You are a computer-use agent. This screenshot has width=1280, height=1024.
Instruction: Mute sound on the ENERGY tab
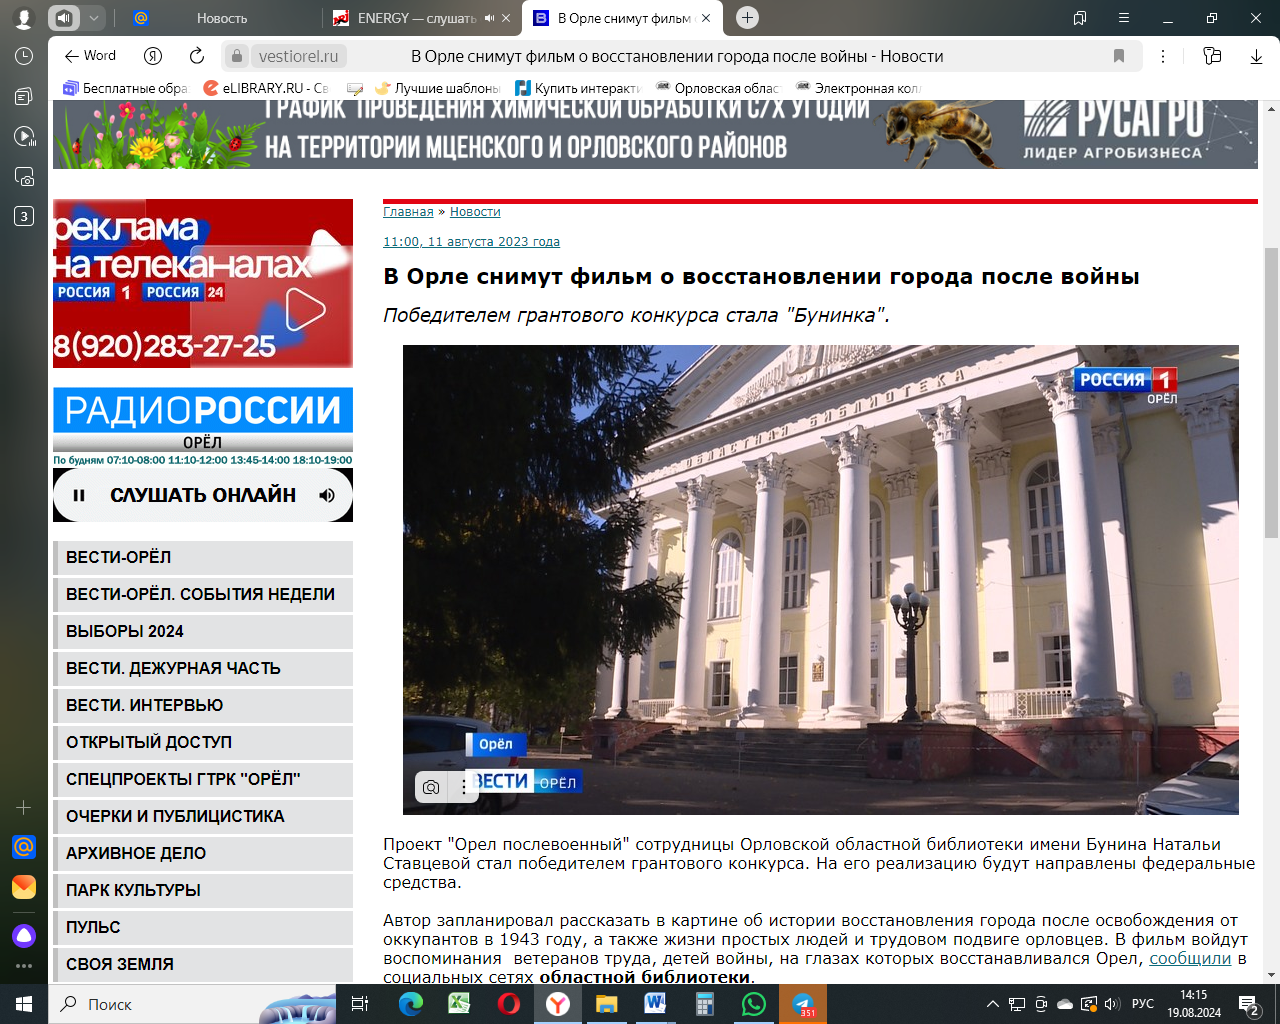(x=490, y=18)
